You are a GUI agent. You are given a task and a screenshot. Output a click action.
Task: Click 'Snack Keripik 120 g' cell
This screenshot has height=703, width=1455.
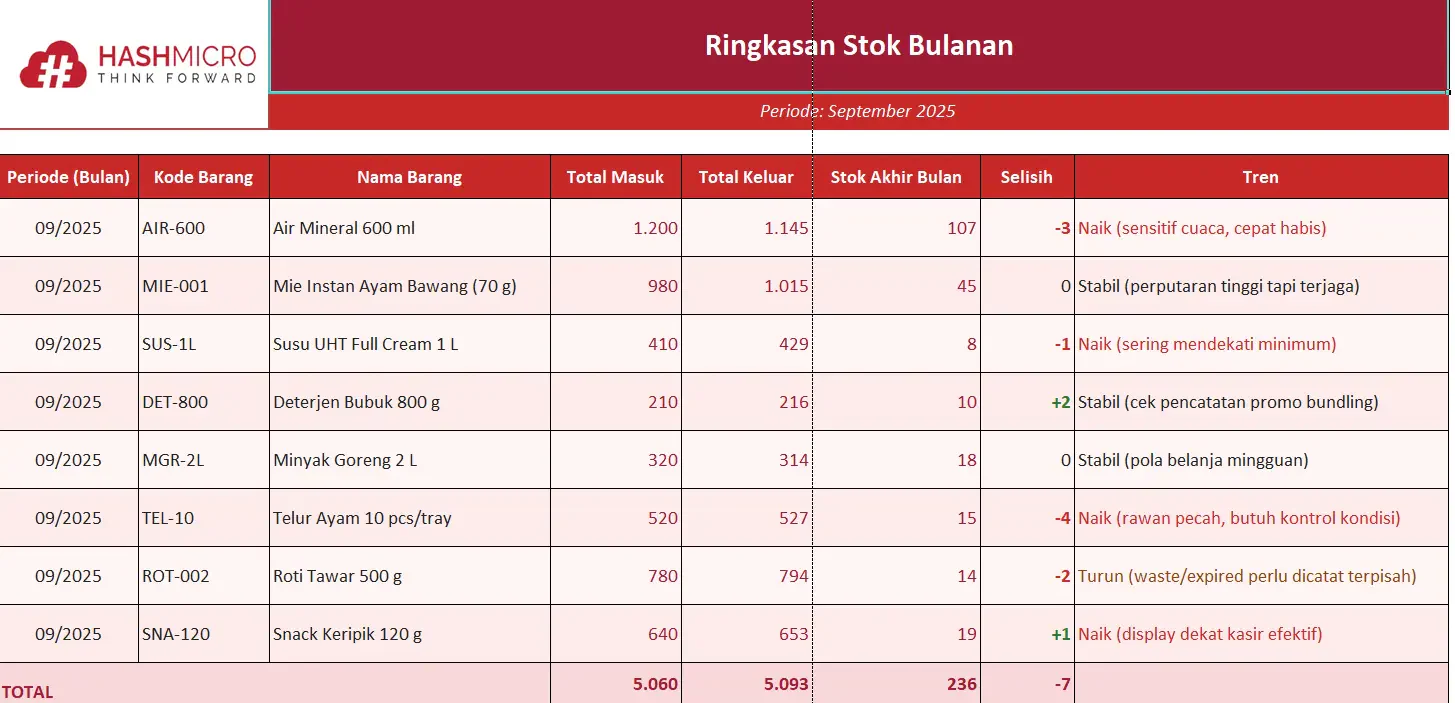(410, 634)
